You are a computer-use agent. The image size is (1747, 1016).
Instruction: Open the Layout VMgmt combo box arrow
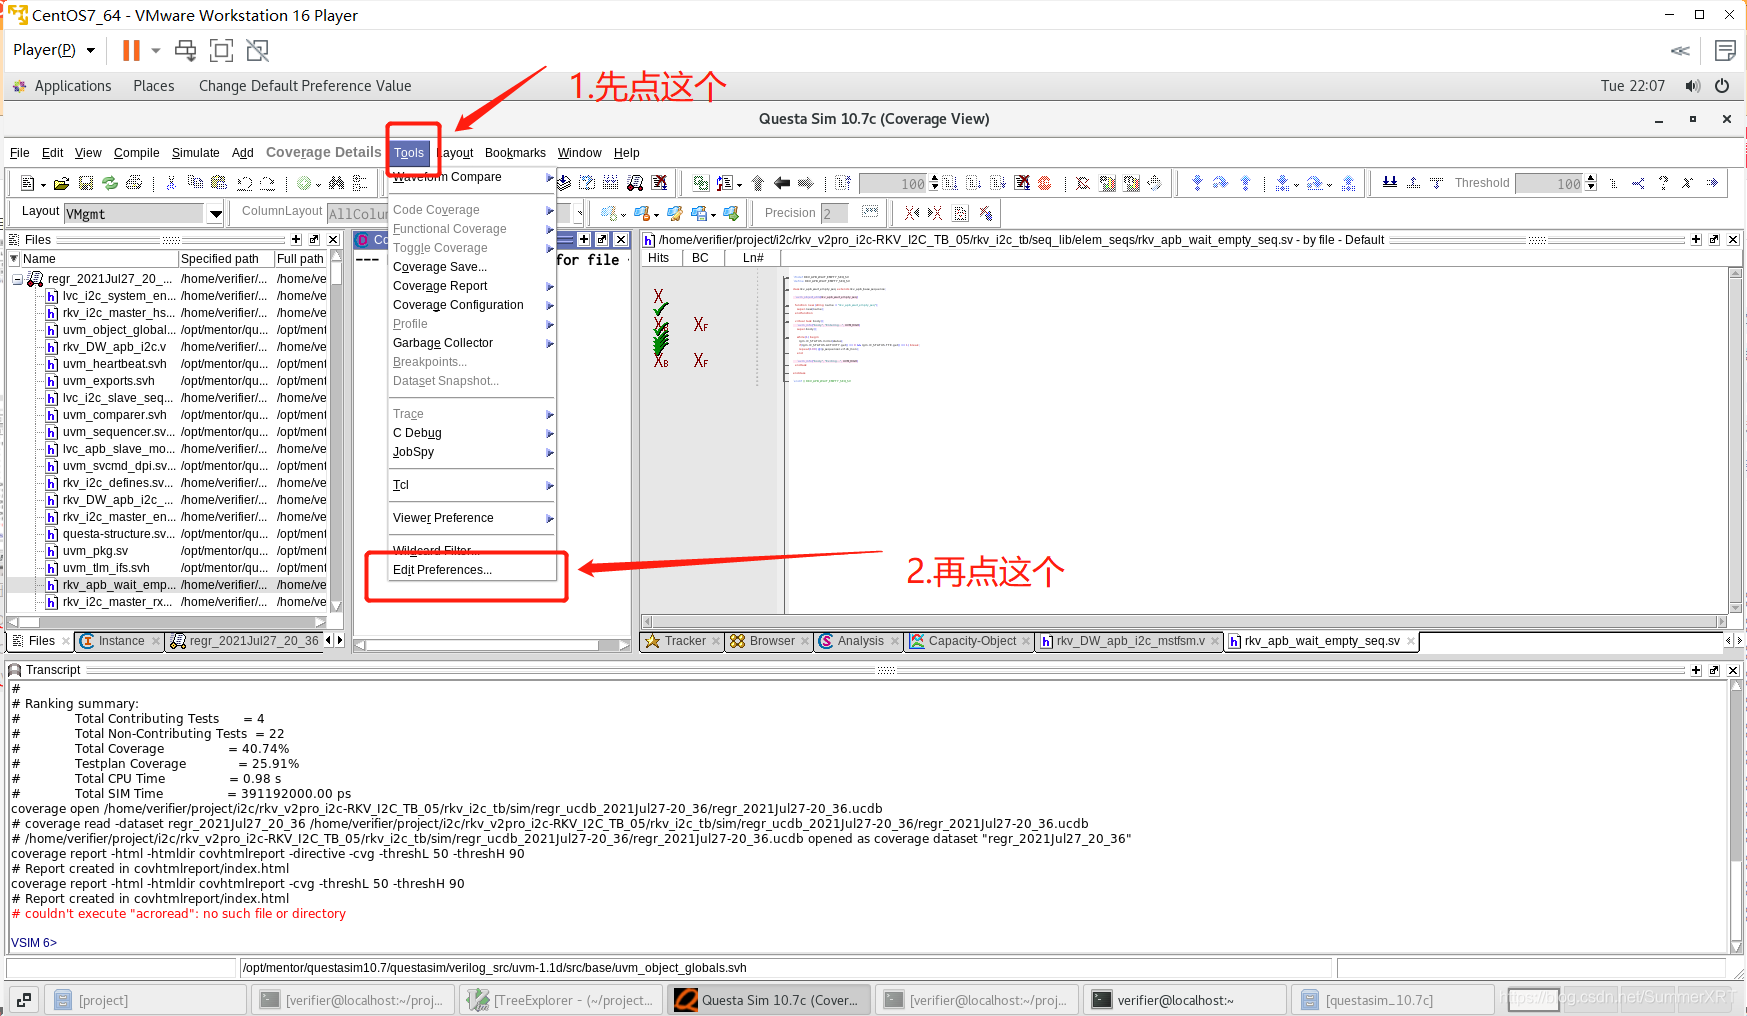point(215,213)
